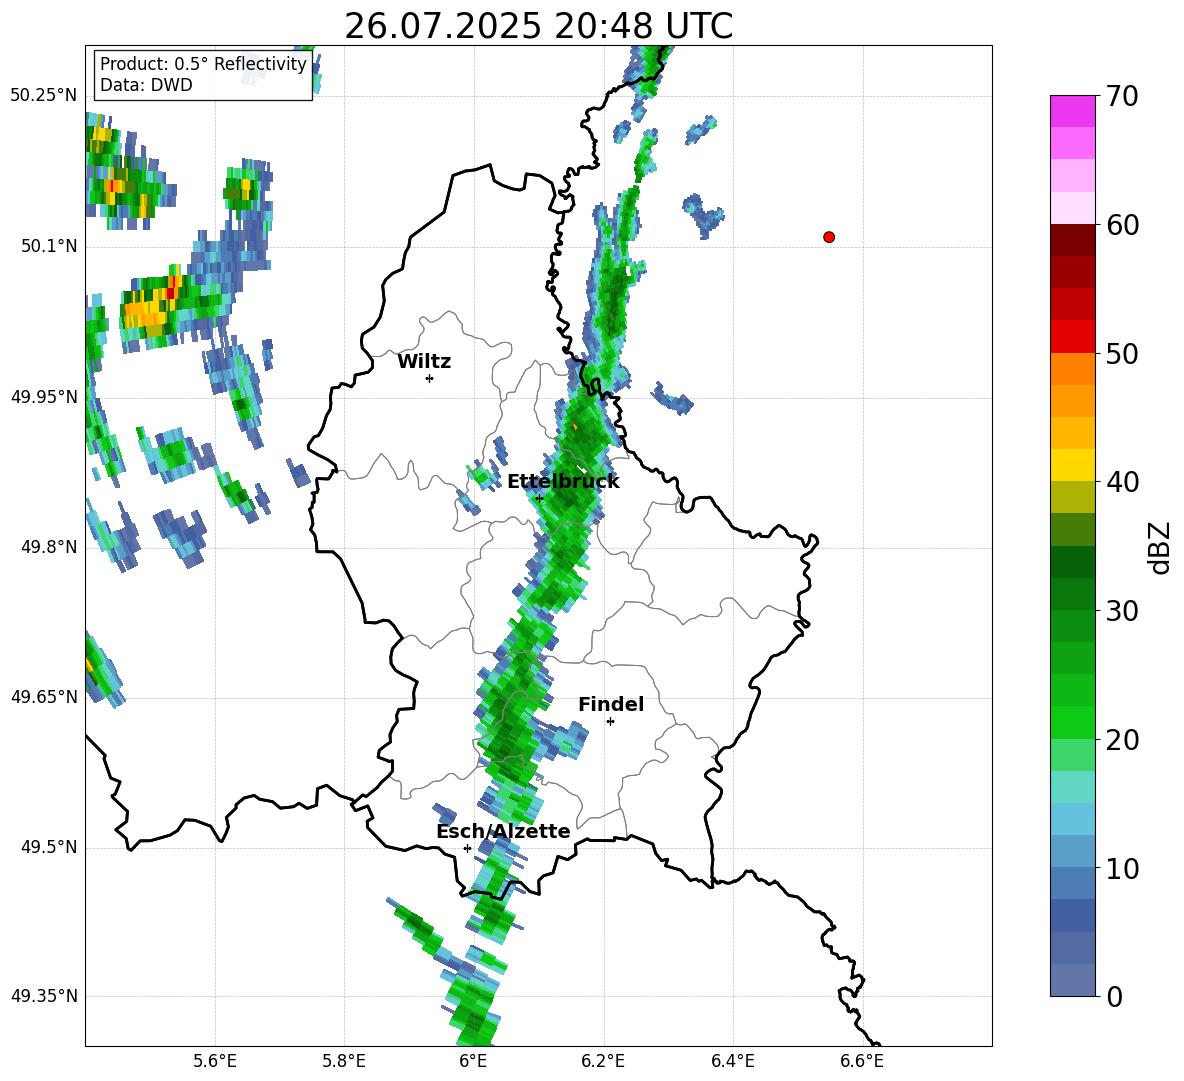Image resolution: width=1184 pixels, height=1081 pixels.
Task: Click the 49.5°N latitude label
Action: 48,847
